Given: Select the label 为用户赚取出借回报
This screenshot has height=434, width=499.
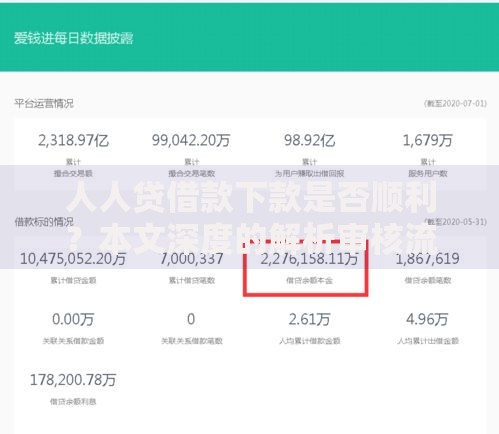Looking at the screenshot, I should 310,173.
